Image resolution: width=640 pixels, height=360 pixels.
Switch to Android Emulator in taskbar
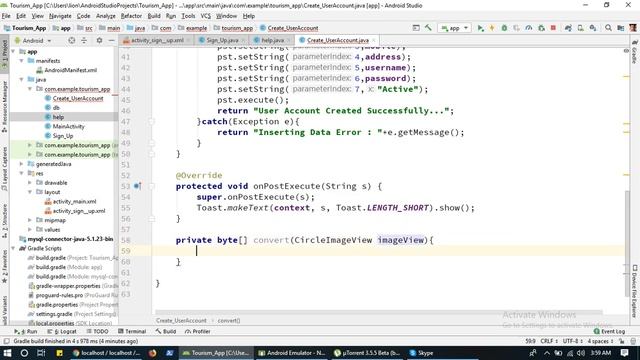click(292, 353)
